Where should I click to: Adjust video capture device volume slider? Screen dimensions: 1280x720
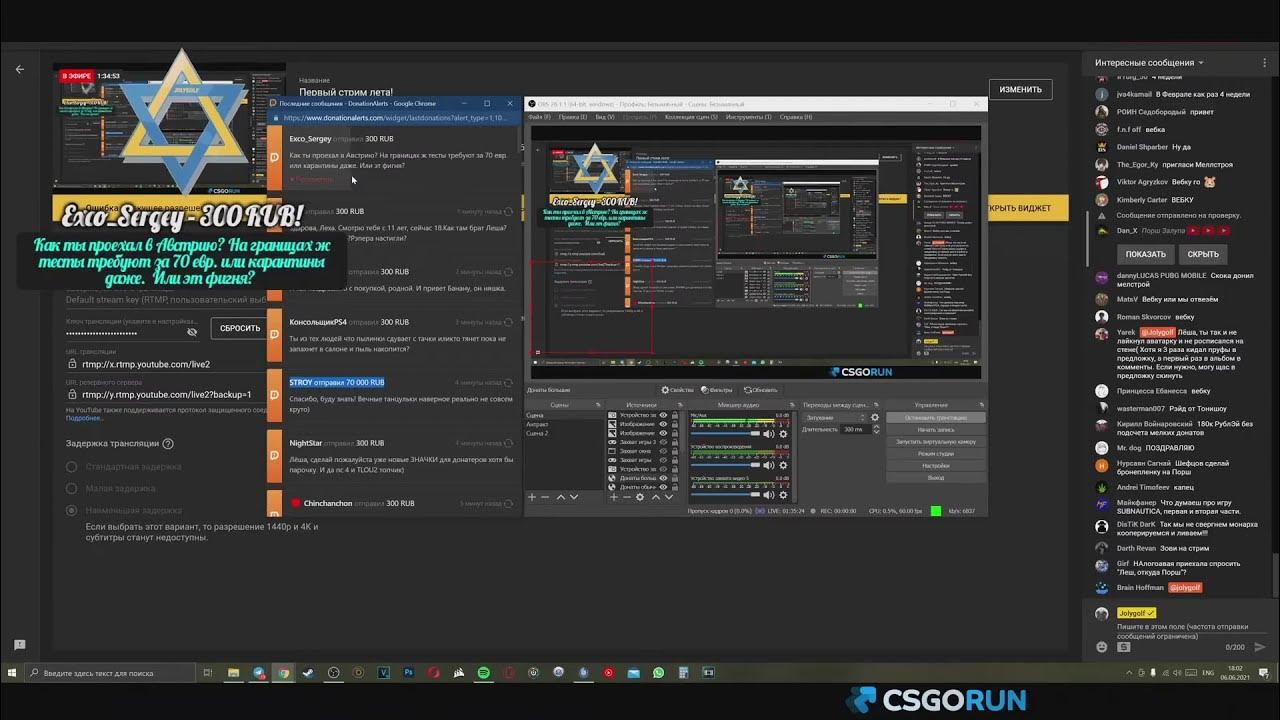click(x=725, y=494)
